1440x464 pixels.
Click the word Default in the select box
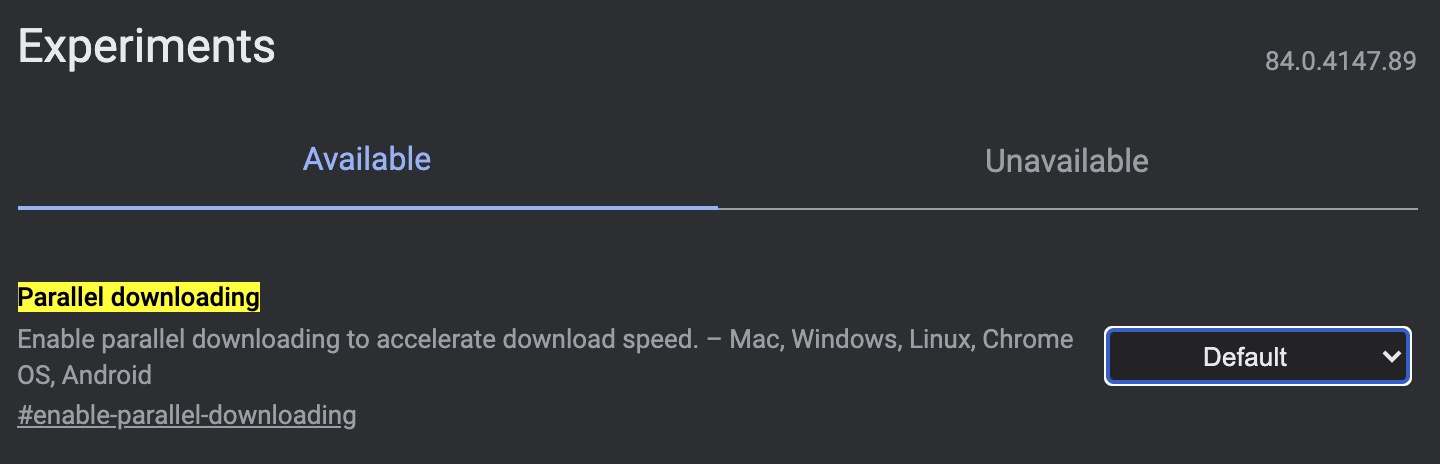(1245, 357)
